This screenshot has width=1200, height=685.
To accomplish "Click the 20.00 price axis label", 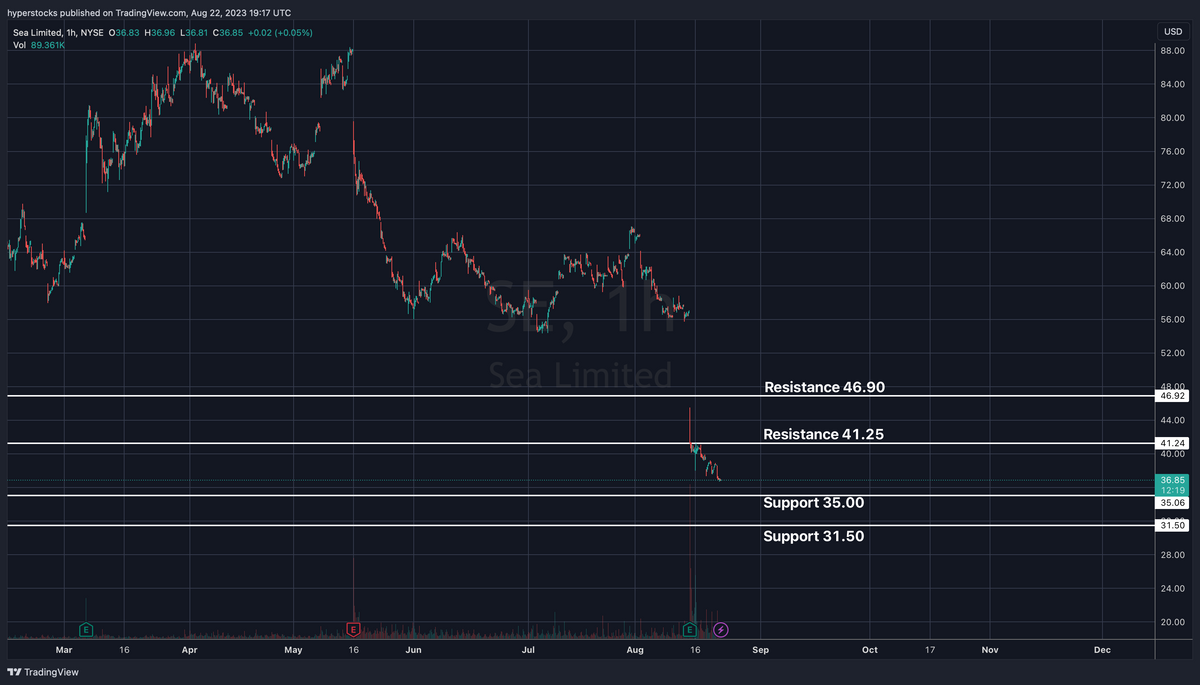I will coord(1172,622).
